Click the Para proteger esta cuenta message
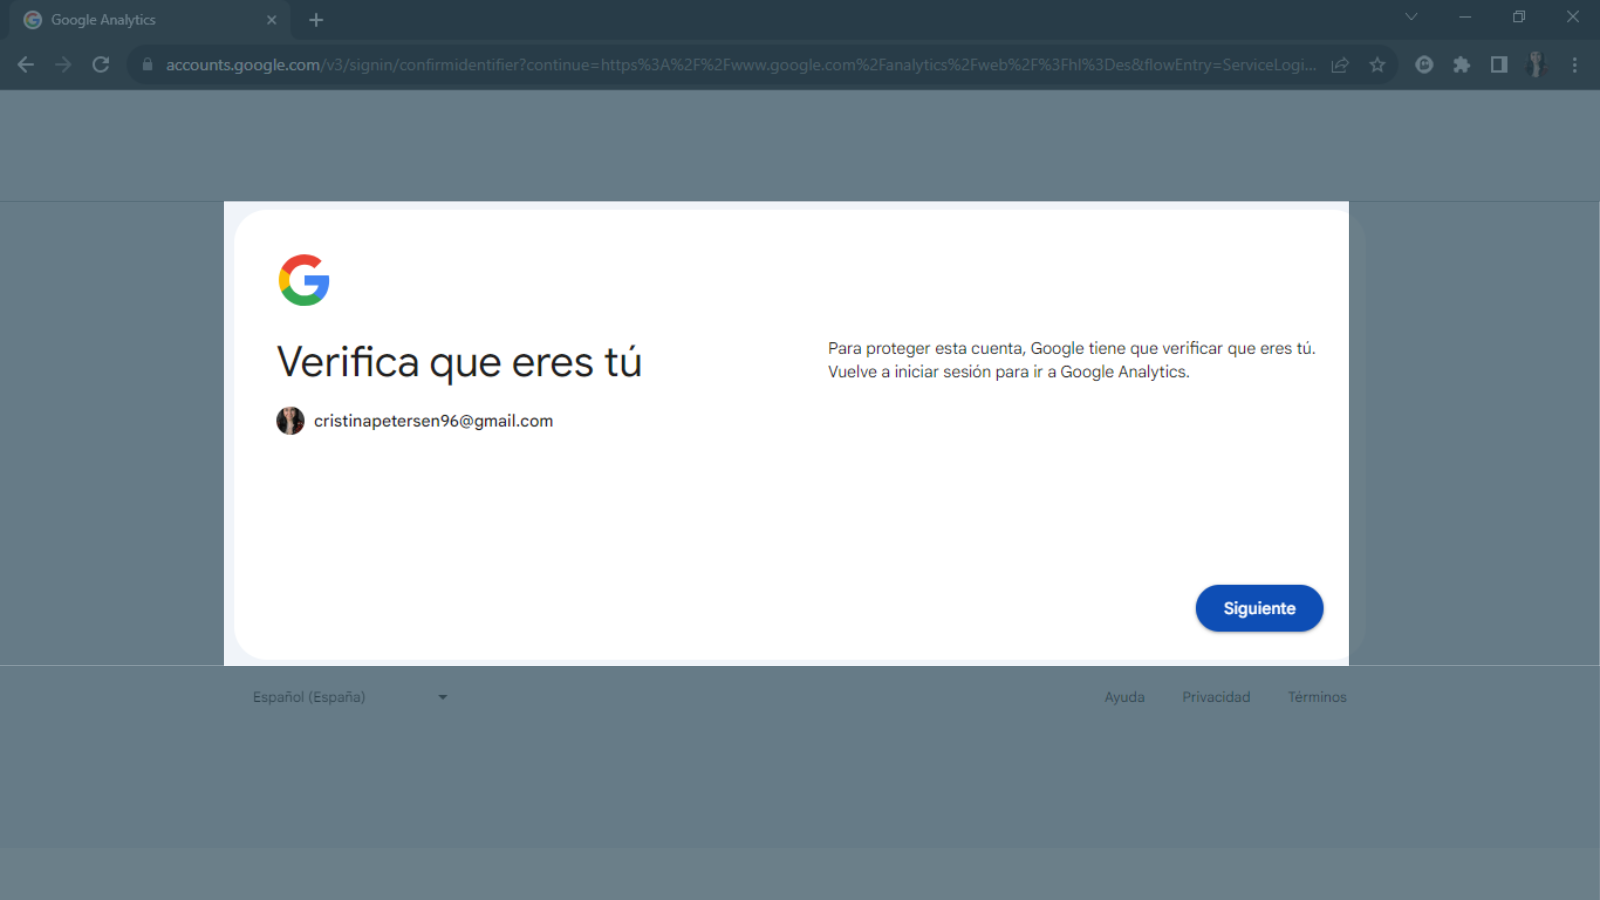1600x900 pixels. tap(1072, 360)
